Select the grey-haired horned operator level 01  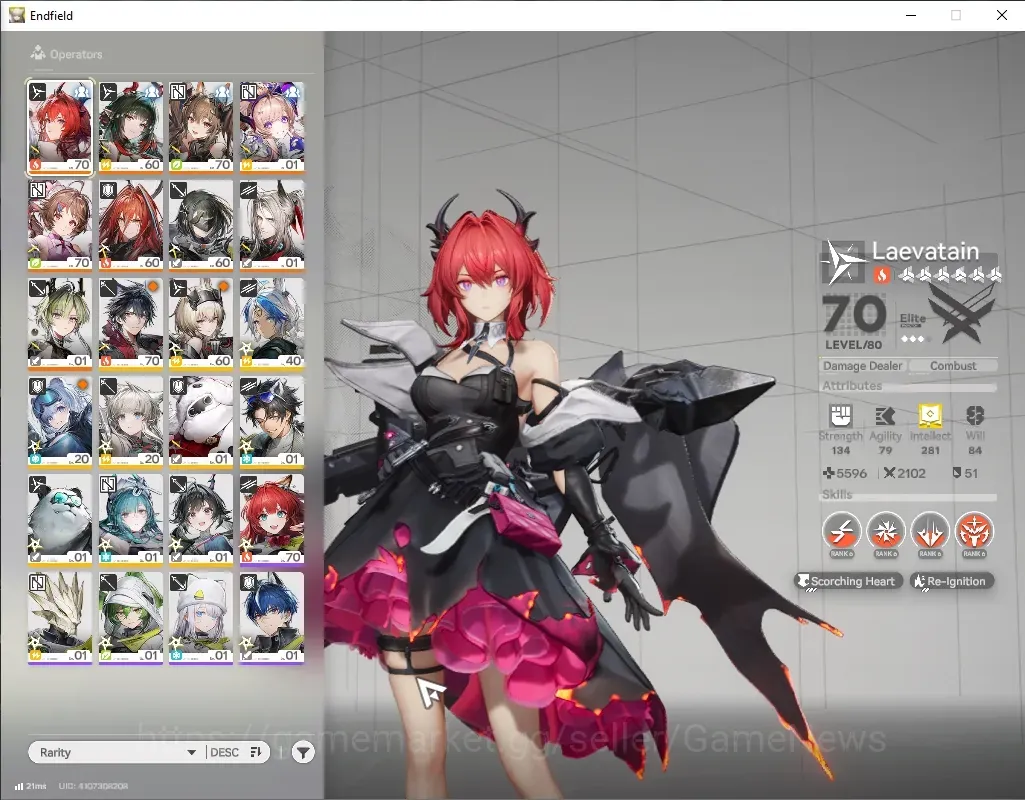tap(272, 225)
